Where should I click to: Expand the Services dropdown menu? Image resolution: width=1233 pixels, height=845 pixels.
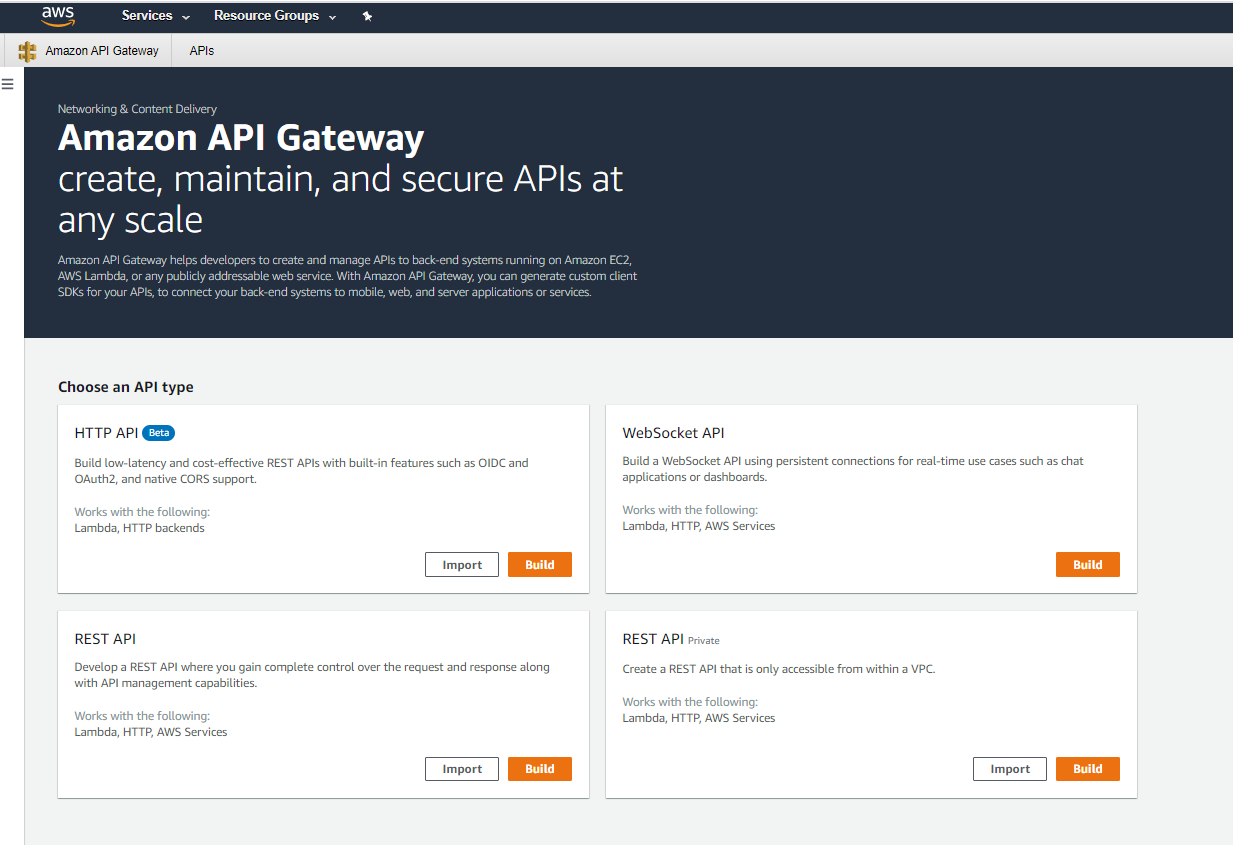[x=155, y=16]
